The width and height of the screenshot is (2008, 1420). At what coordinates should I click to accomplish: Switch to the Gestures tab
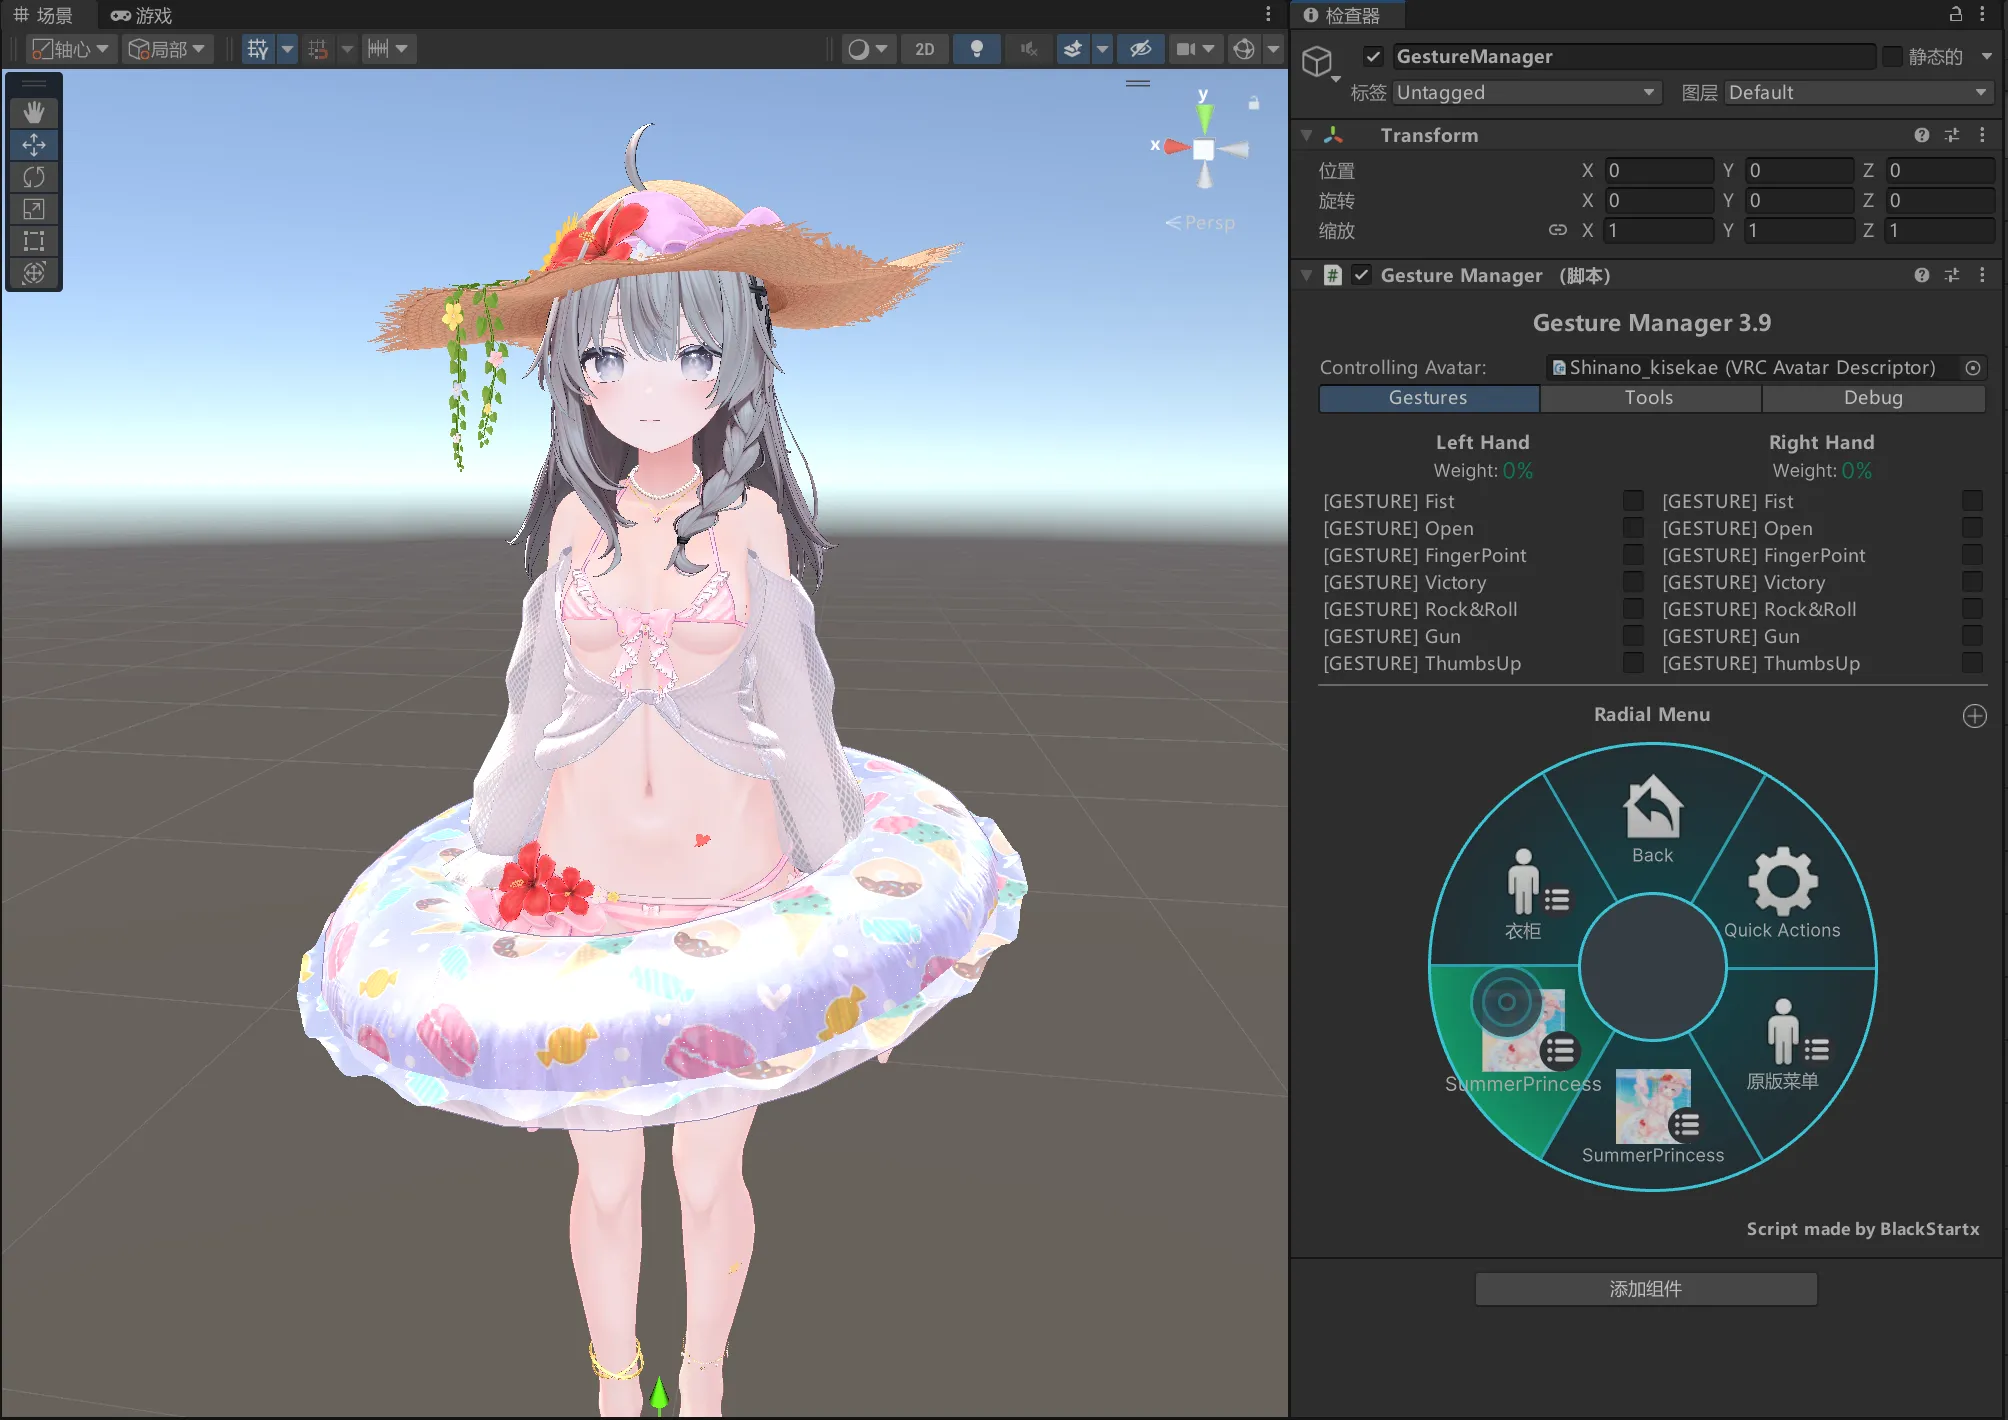[1429, 398]
